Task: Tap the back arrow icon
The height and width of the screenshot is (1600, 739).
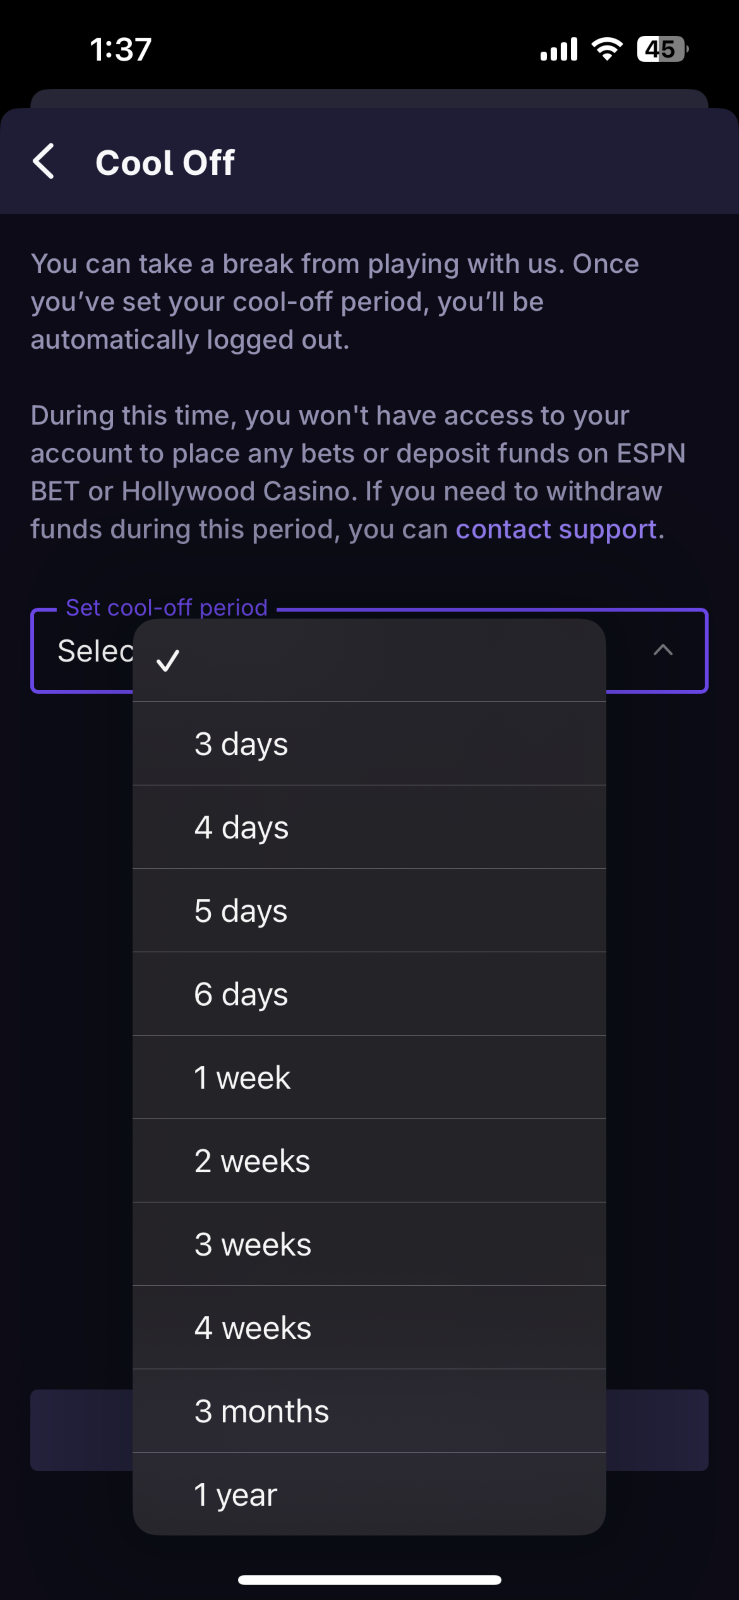Action: 44,162
